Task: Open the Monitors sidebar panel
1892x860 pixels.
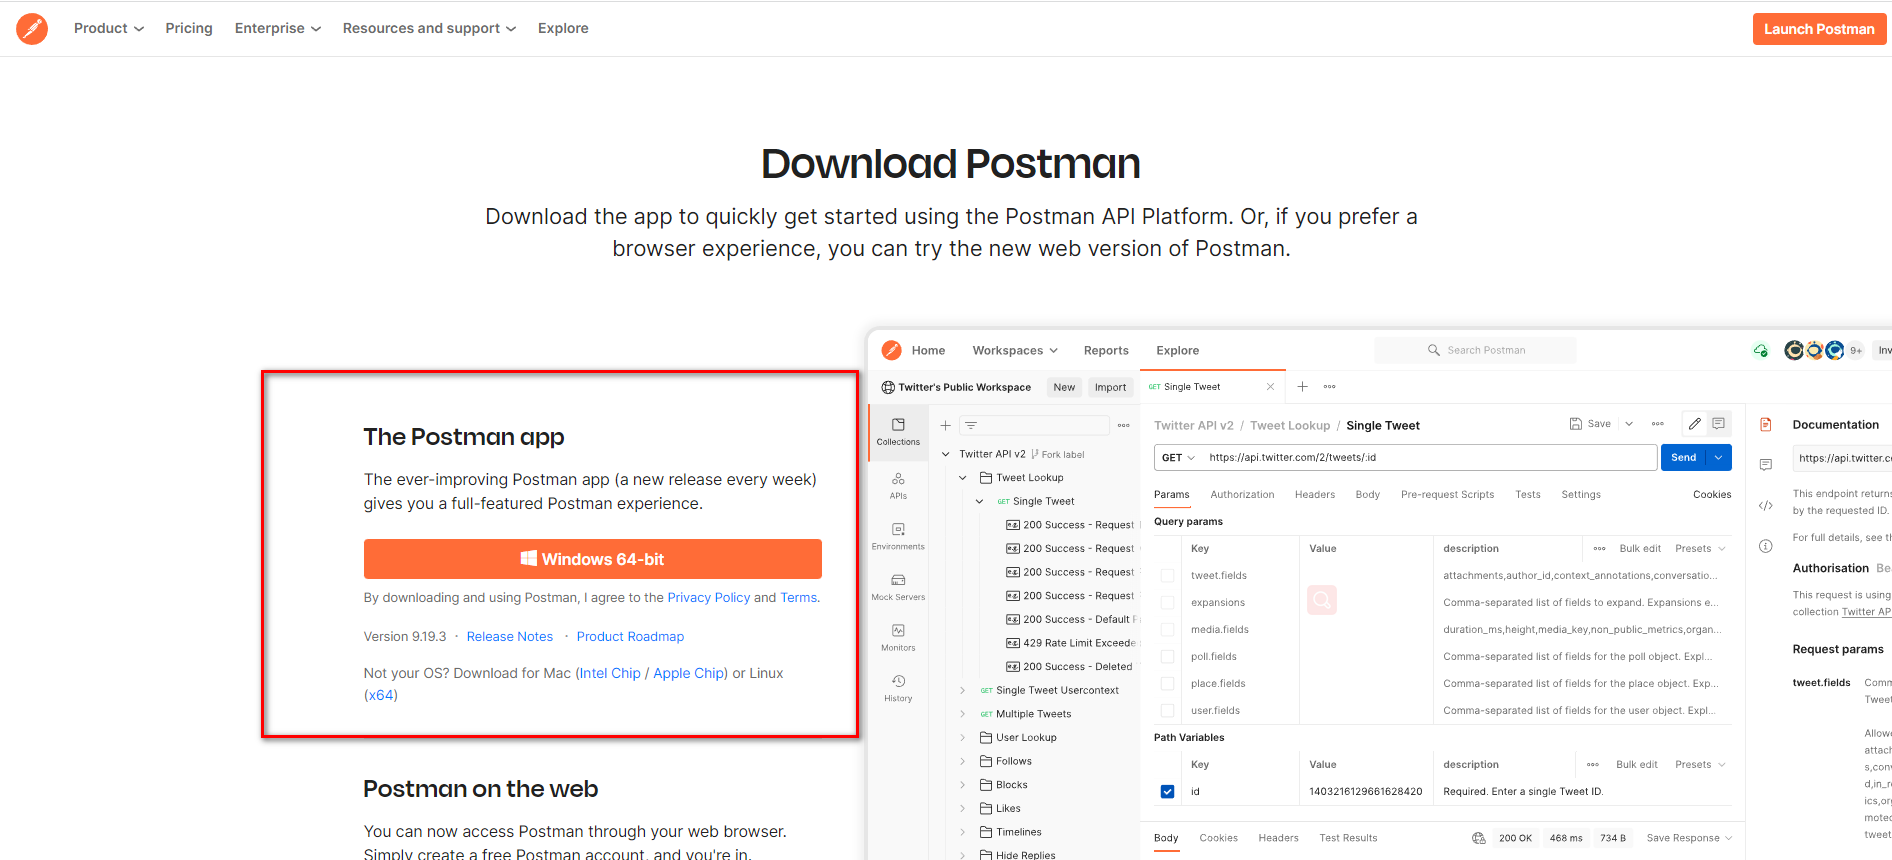Action: coord(898,637)
